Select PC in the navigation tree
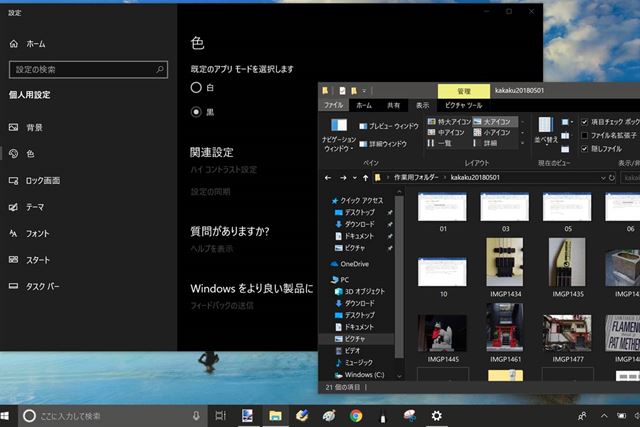This screenshot has width=640, height=427. coord(340,280)
